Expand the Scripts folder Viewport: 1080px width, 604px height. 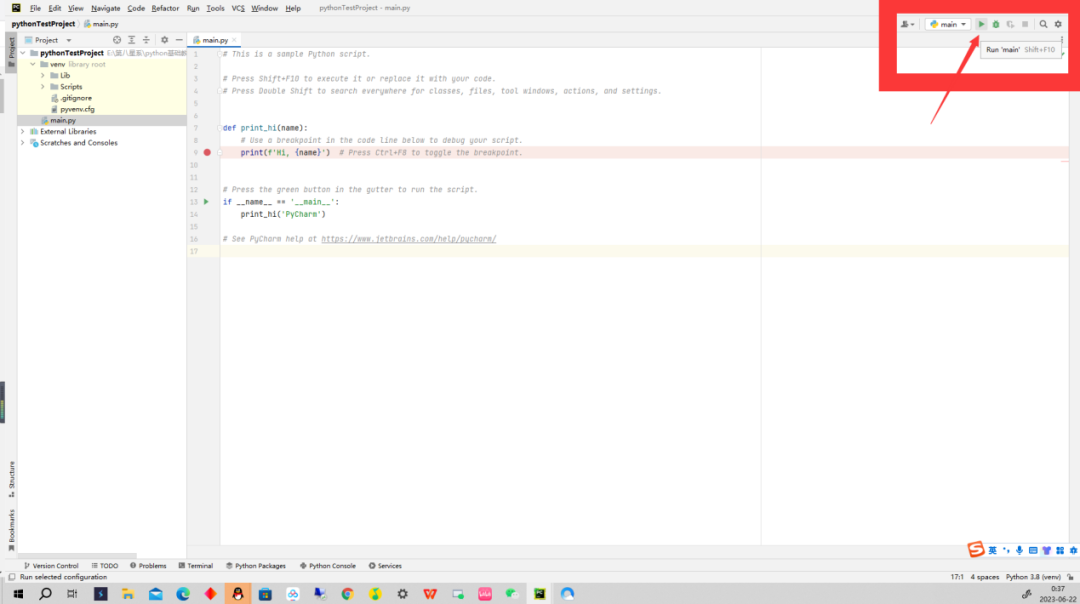[x=43, y=87]
